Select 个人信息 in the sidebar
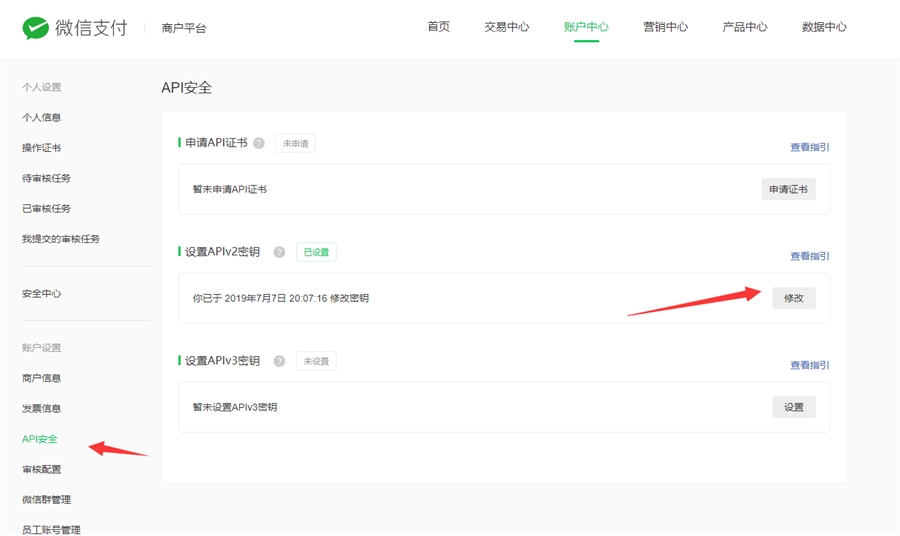The image size is (900, 536). pos(42,118)
